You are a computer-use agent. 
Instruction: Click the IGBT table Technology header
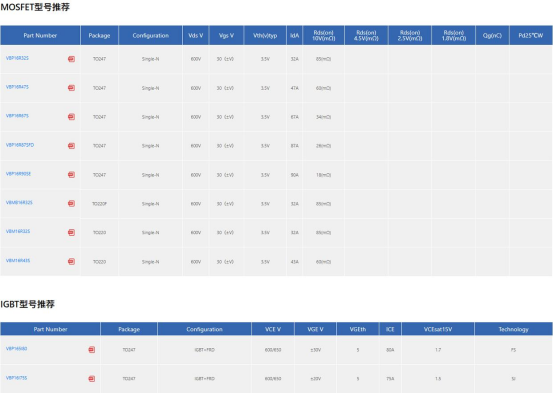click(x=514, y=329)
